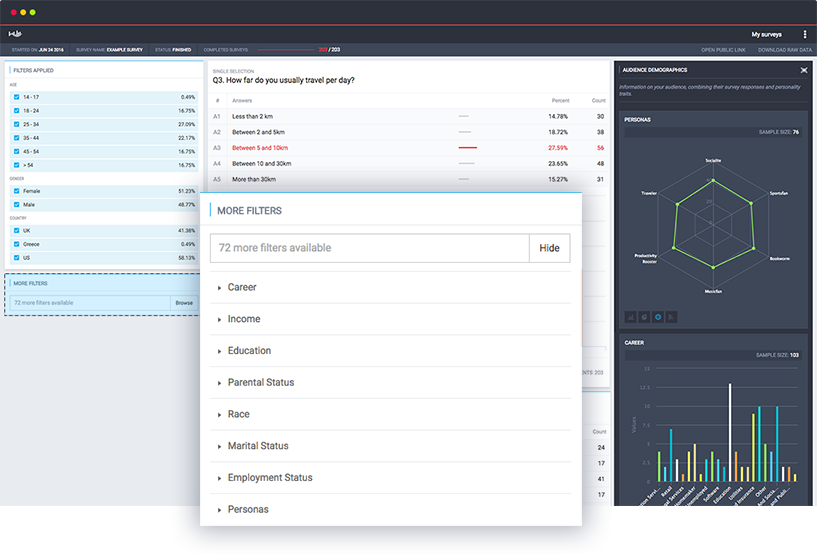Toggle the 35 - 44 age filter
817x555 pixels.
click(x=17, y=138)
